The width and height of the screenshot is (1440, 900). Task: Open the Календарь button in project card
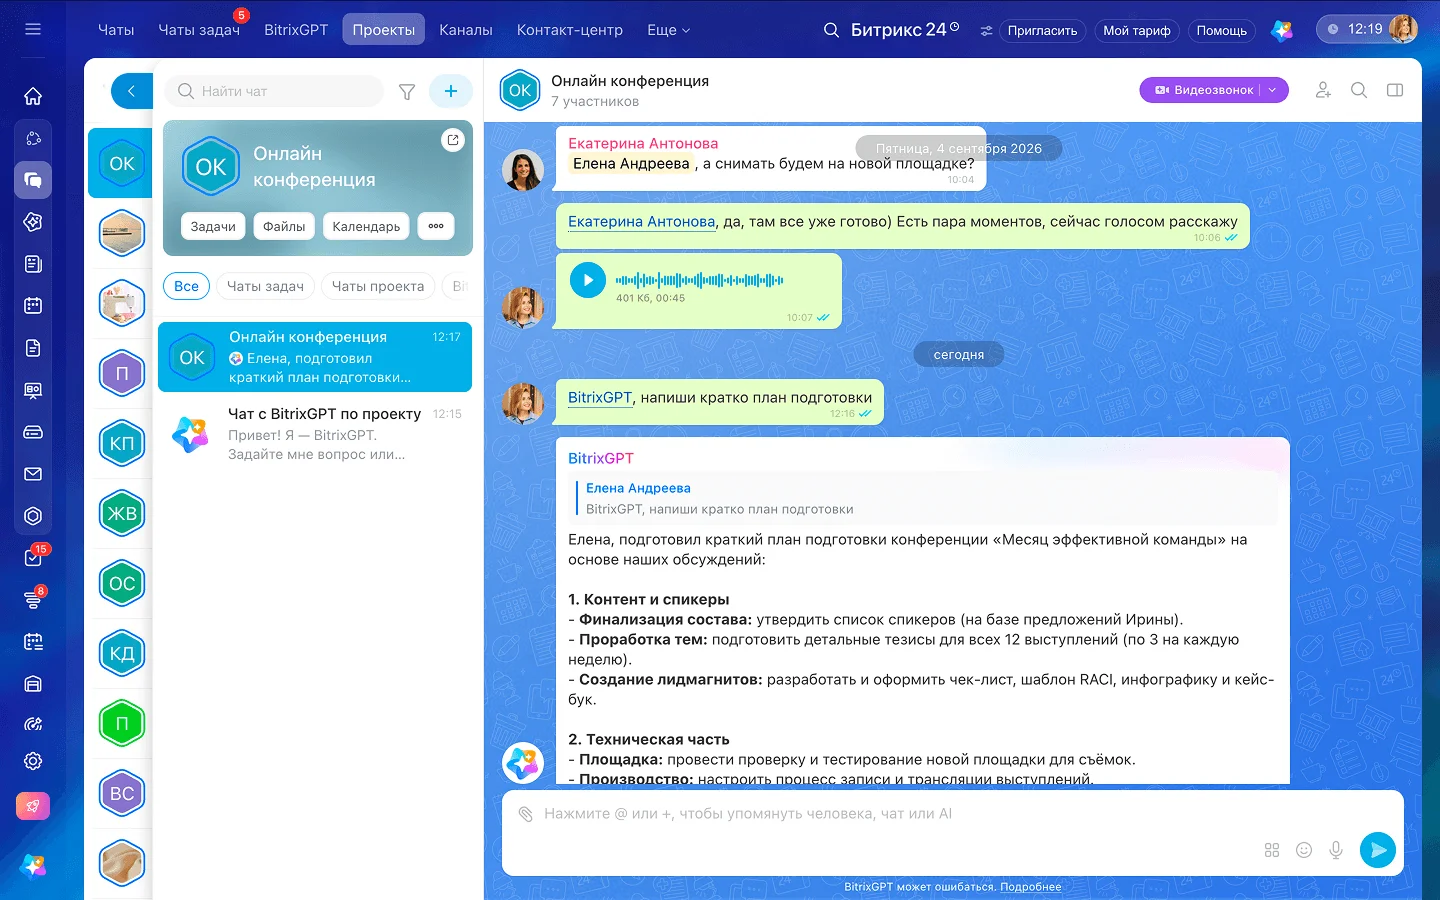[x=366, y=226]
